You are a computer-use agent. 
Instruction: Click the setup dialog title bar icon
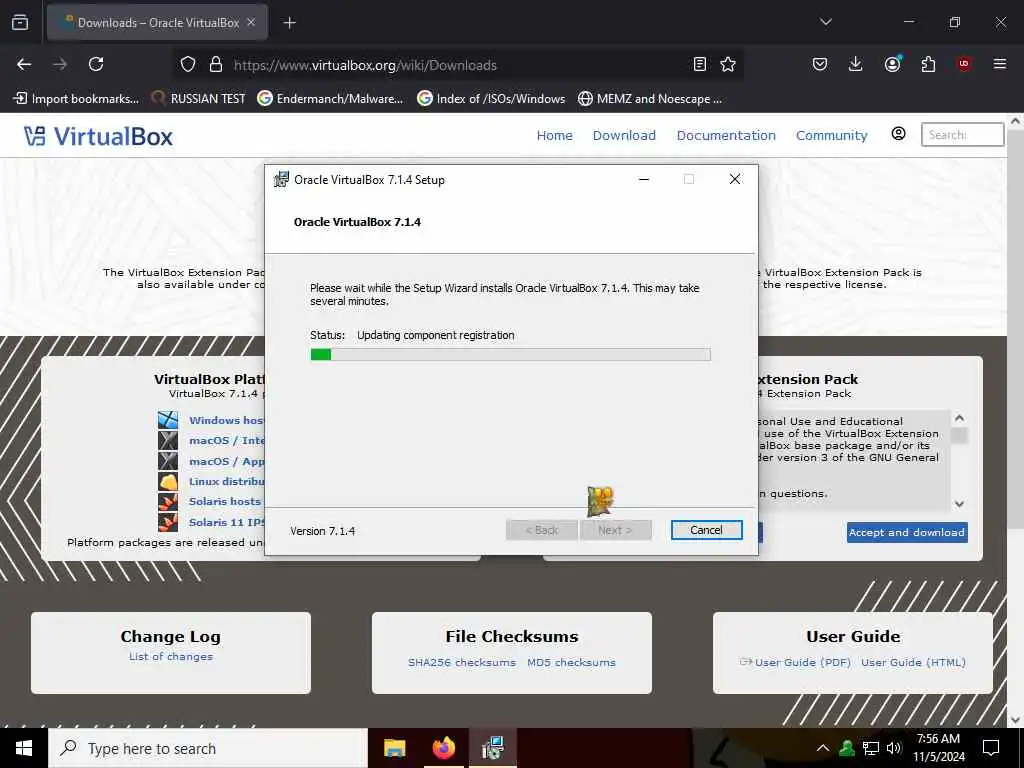tap(281, 179)
